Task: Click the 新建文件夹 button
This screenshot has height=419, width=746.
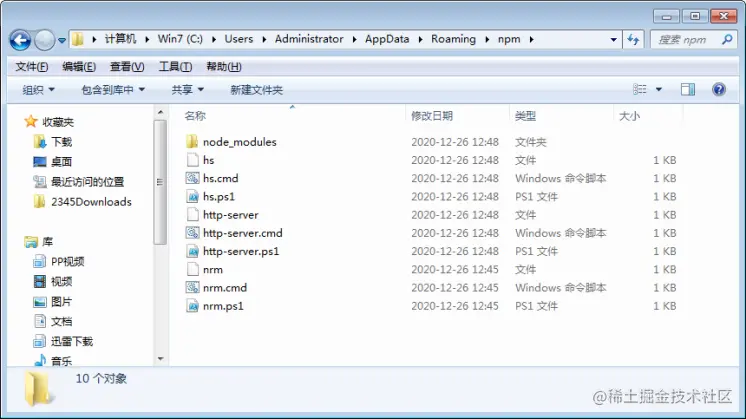Action: 256,90
